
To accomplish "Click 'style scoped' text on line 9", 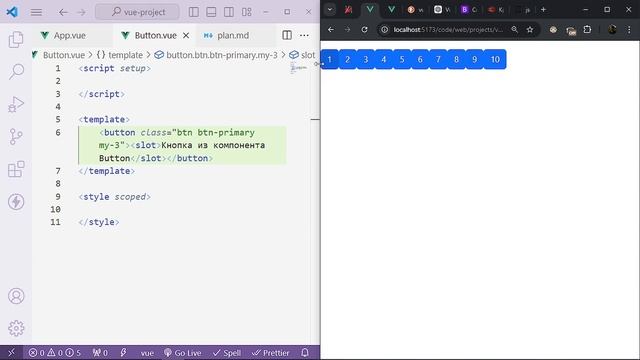I will click(x=114, y=197).
